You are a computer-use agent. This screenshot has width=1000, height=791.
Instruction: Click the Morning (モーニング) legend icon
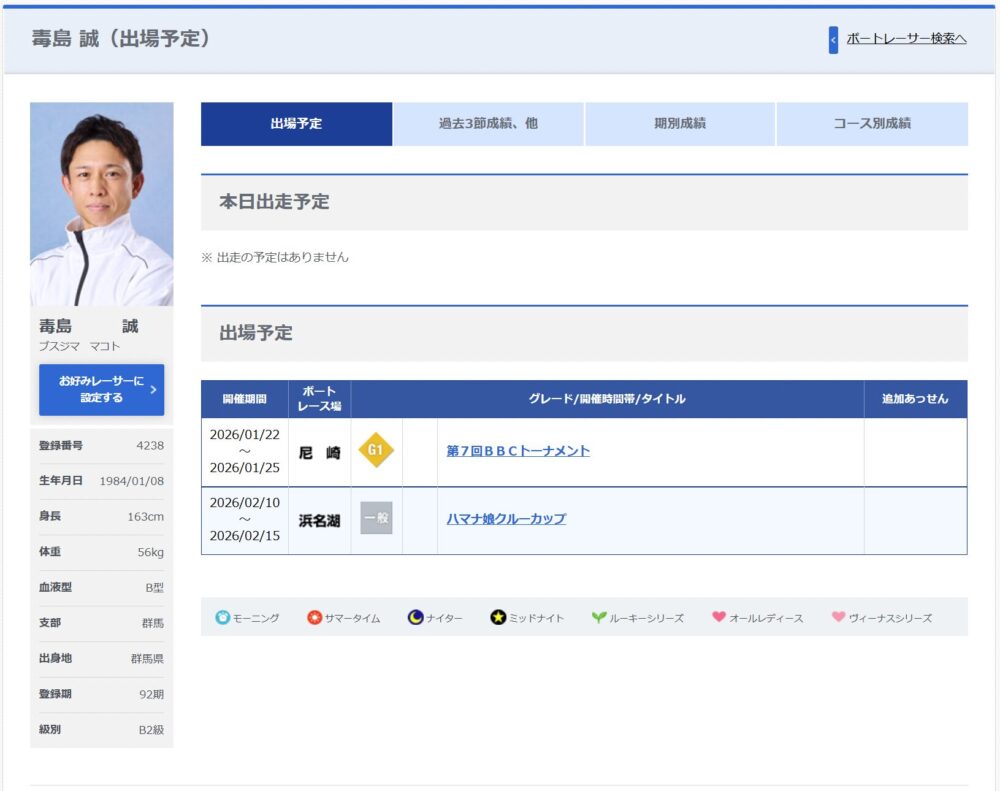222,618
